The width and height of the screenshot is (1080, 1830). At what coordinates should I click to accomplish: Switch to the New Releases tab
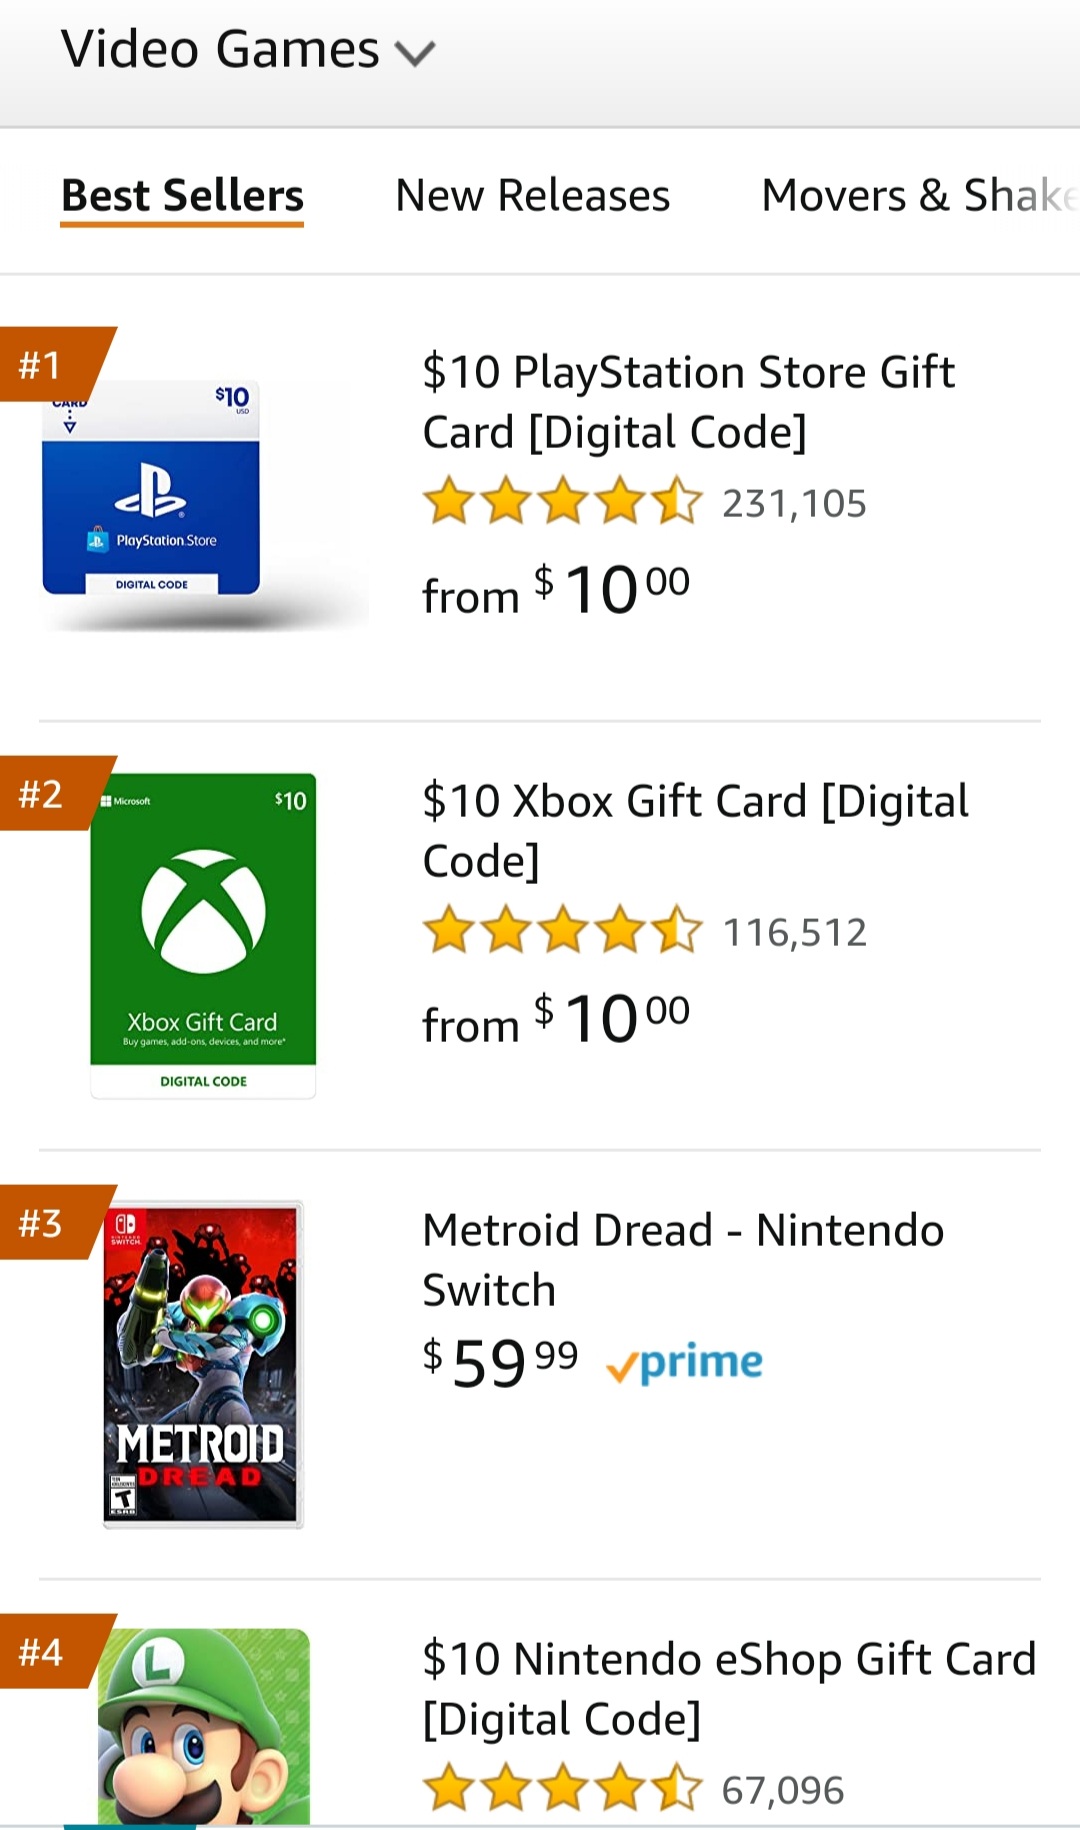click(x=533, y=196)
